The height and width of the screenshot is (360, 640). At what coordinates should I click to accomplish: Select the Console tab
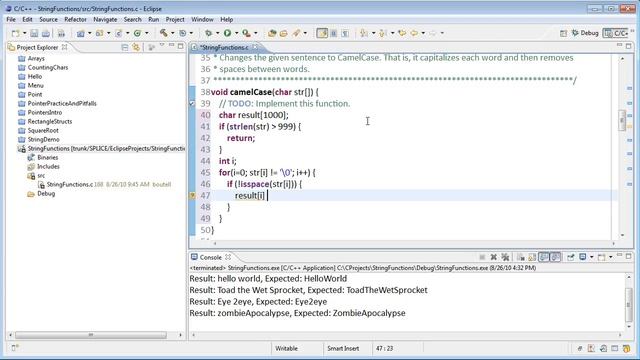pos(211,257)
